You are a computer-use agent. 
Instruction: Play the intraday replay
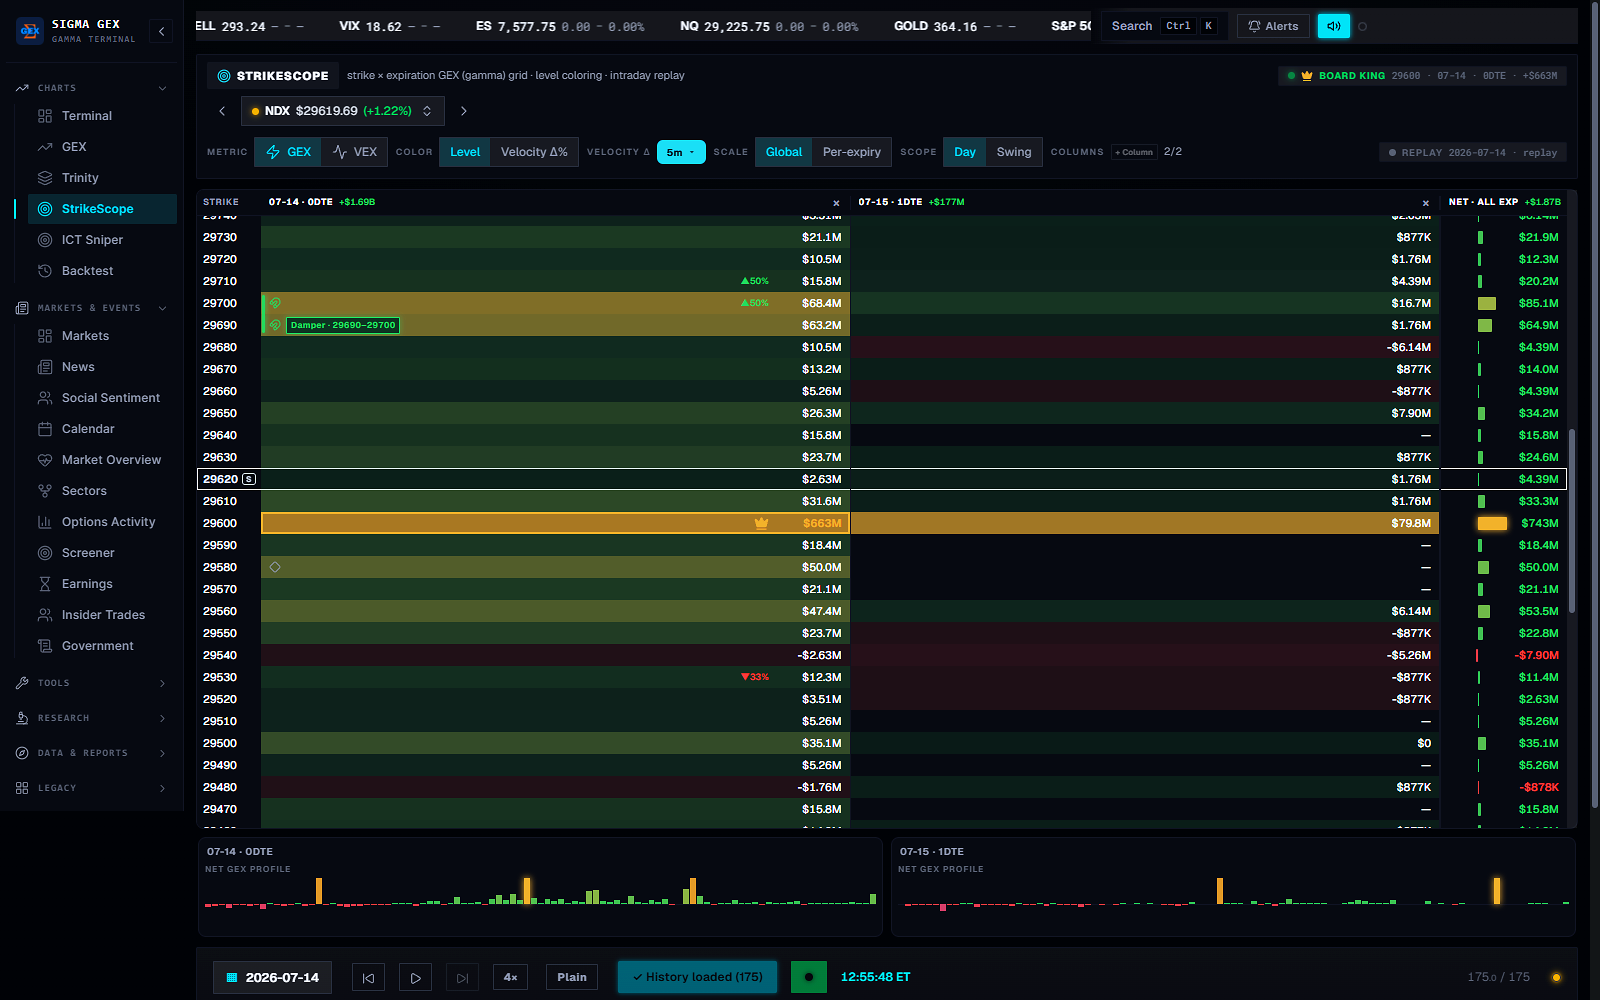point(415,978)
